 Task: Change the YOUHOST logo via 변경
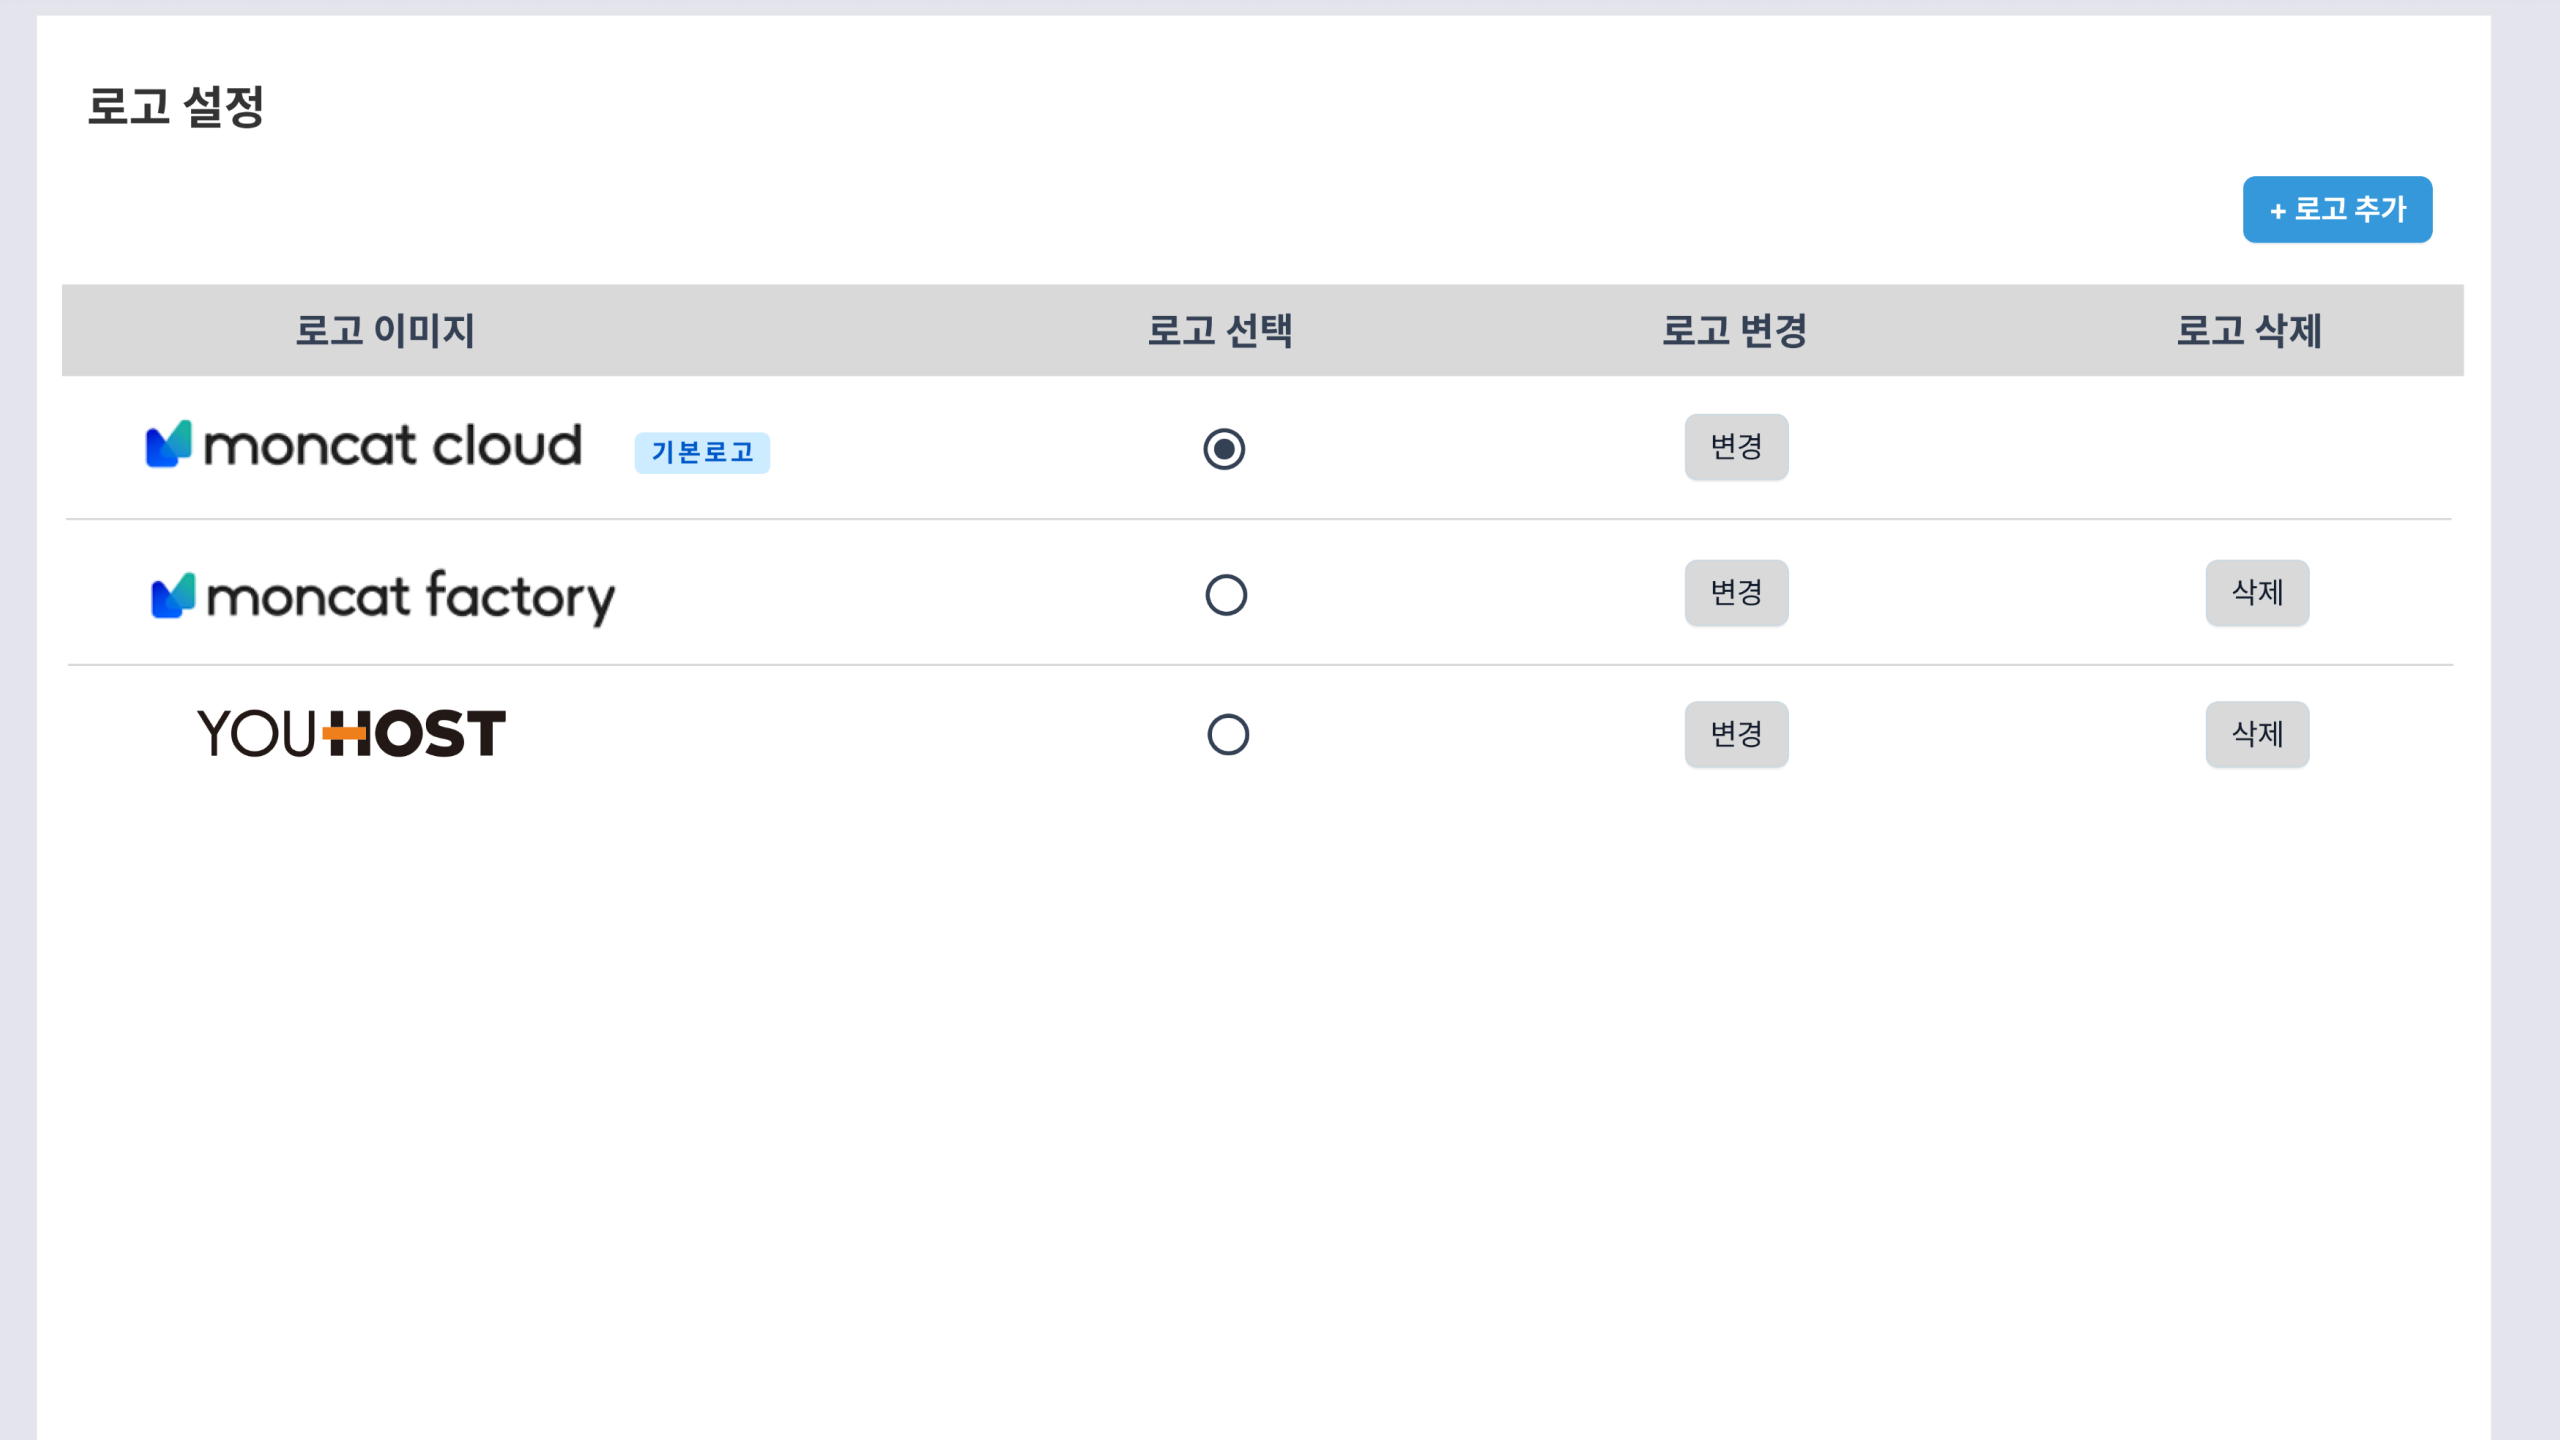1736,734
